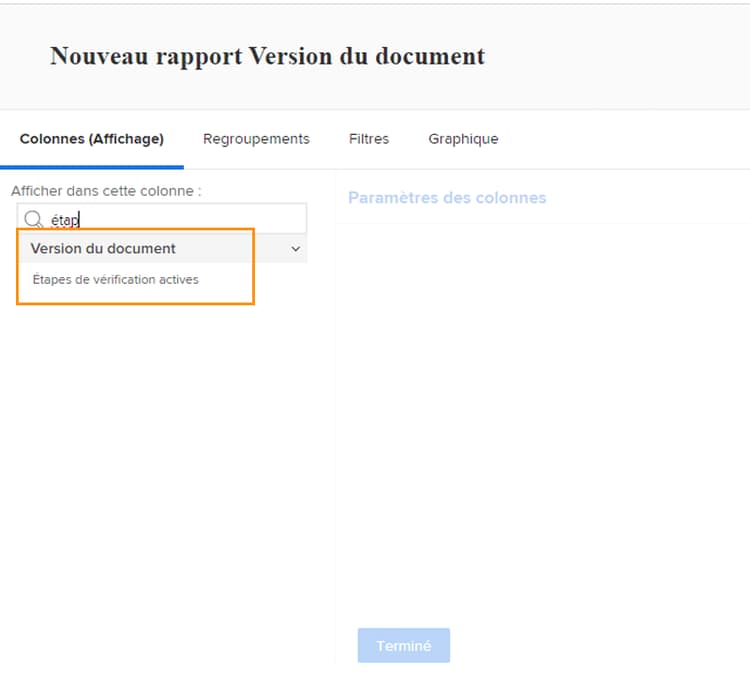This screenshot has width=750, height=680.
Task: Open the Colonnes (Affichage) tab
Action: [x=92, y=139]
